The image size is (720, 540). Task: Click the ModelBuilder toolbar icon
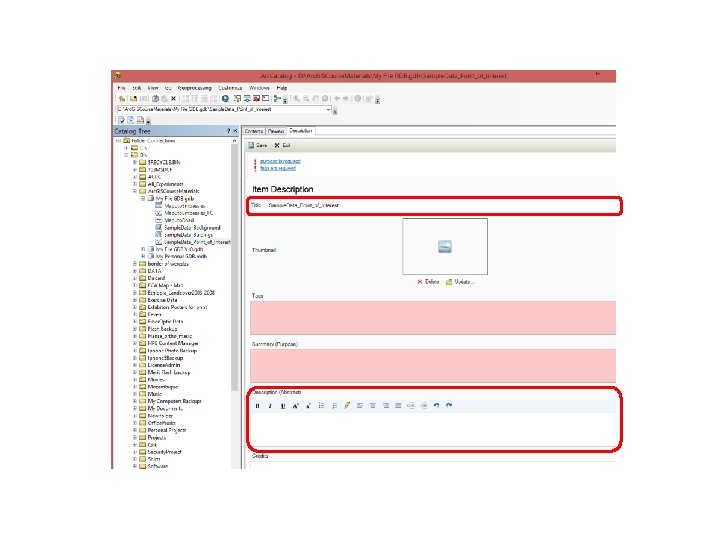277,99
